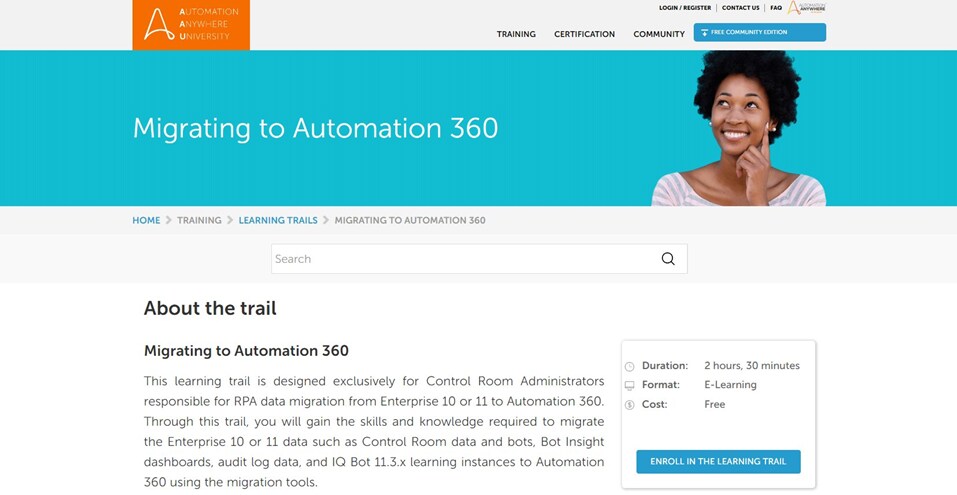
Task: Click the Cost label
Action: coord(654,404)
